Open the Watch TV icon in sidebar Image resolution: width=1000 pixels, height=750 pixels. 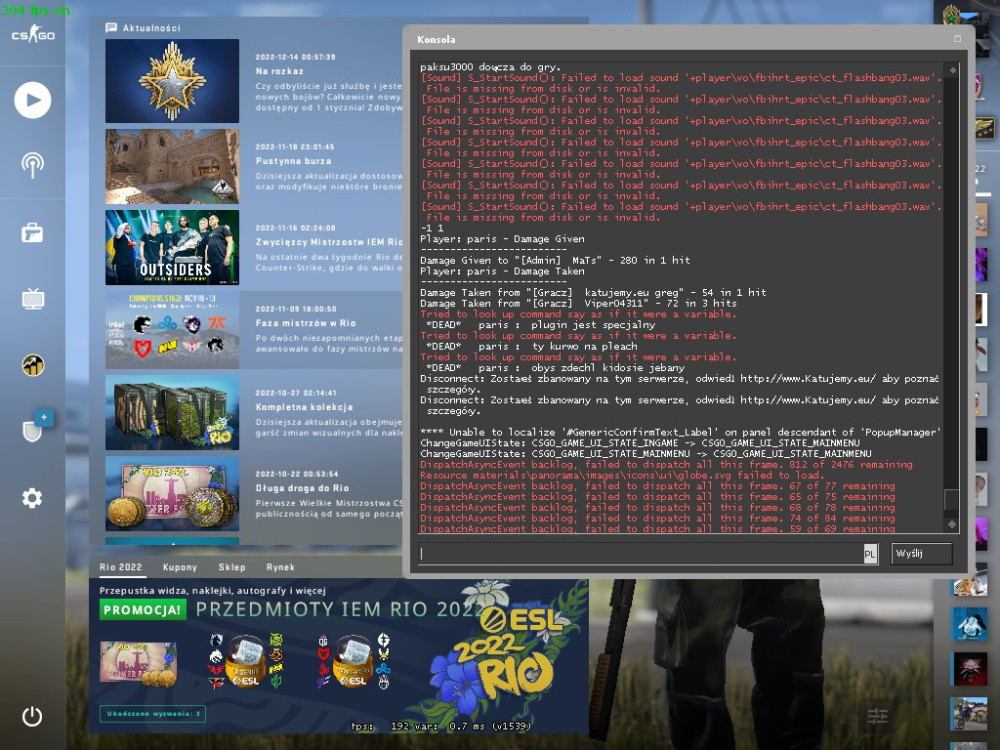[x=33, y=298]
